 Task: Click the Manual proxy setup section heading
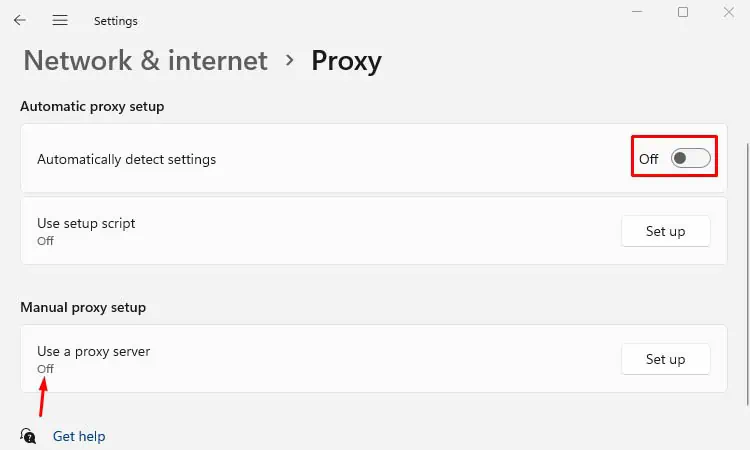83,307
